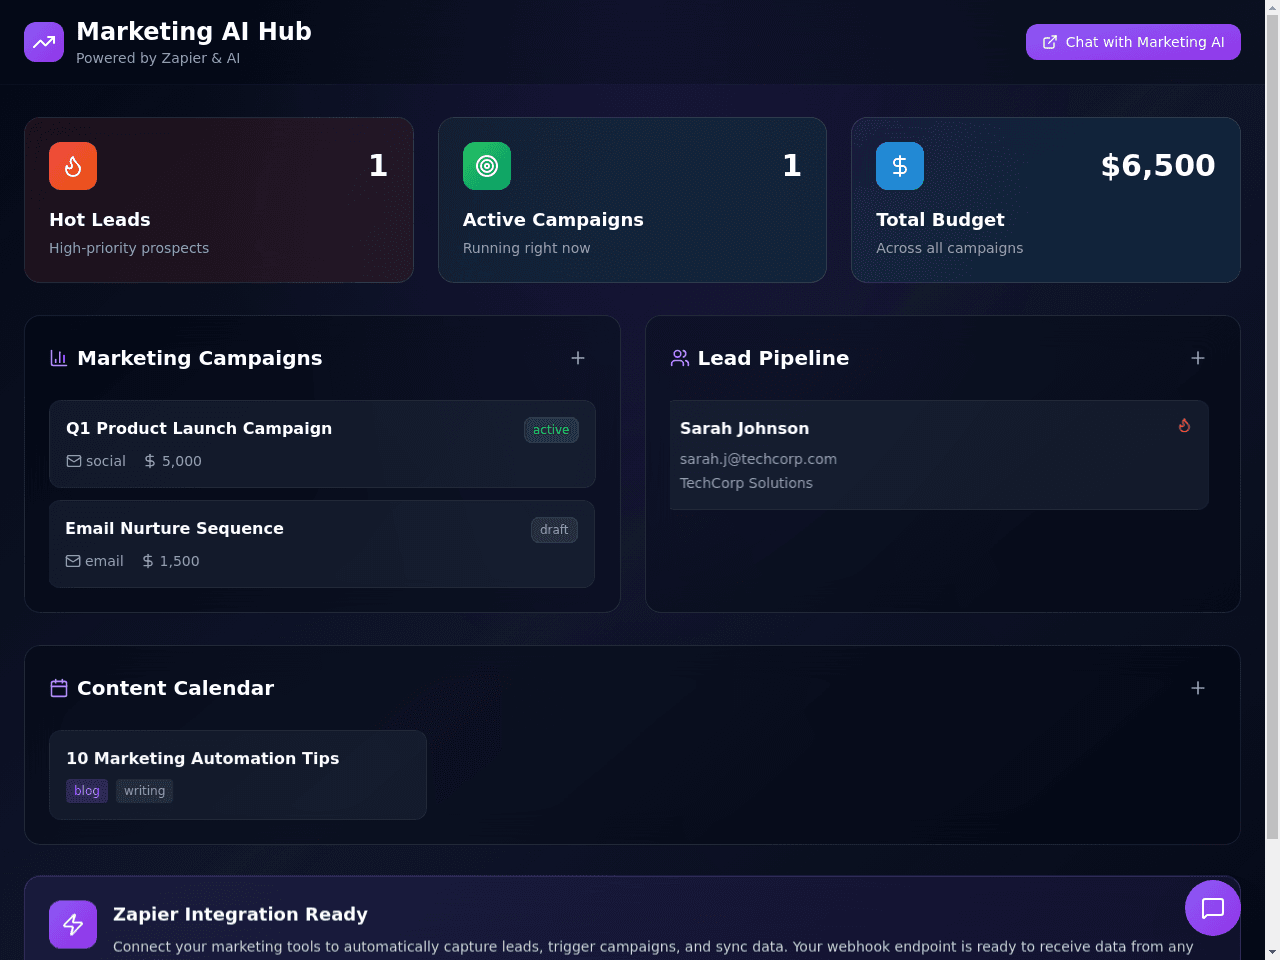Select the Sarah Johnson lead
Image resolution: width=1280 pixels, height=960 pixels.
(939, 455)
